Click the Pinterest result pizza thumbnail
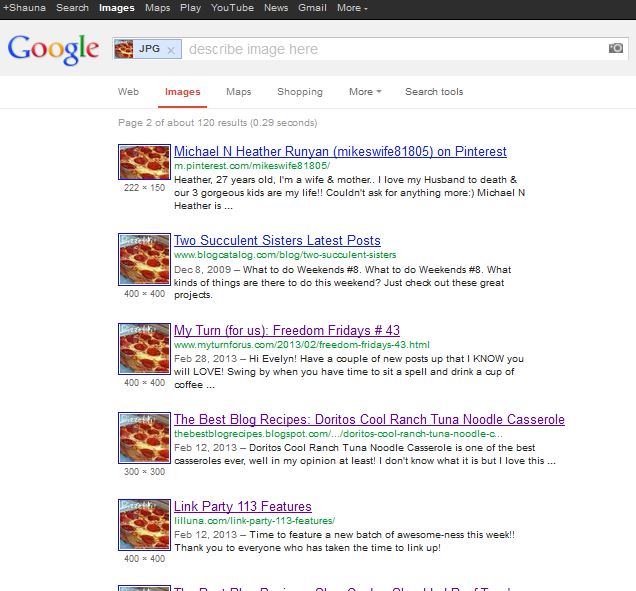The image size is (636, 591). point(144,162)
